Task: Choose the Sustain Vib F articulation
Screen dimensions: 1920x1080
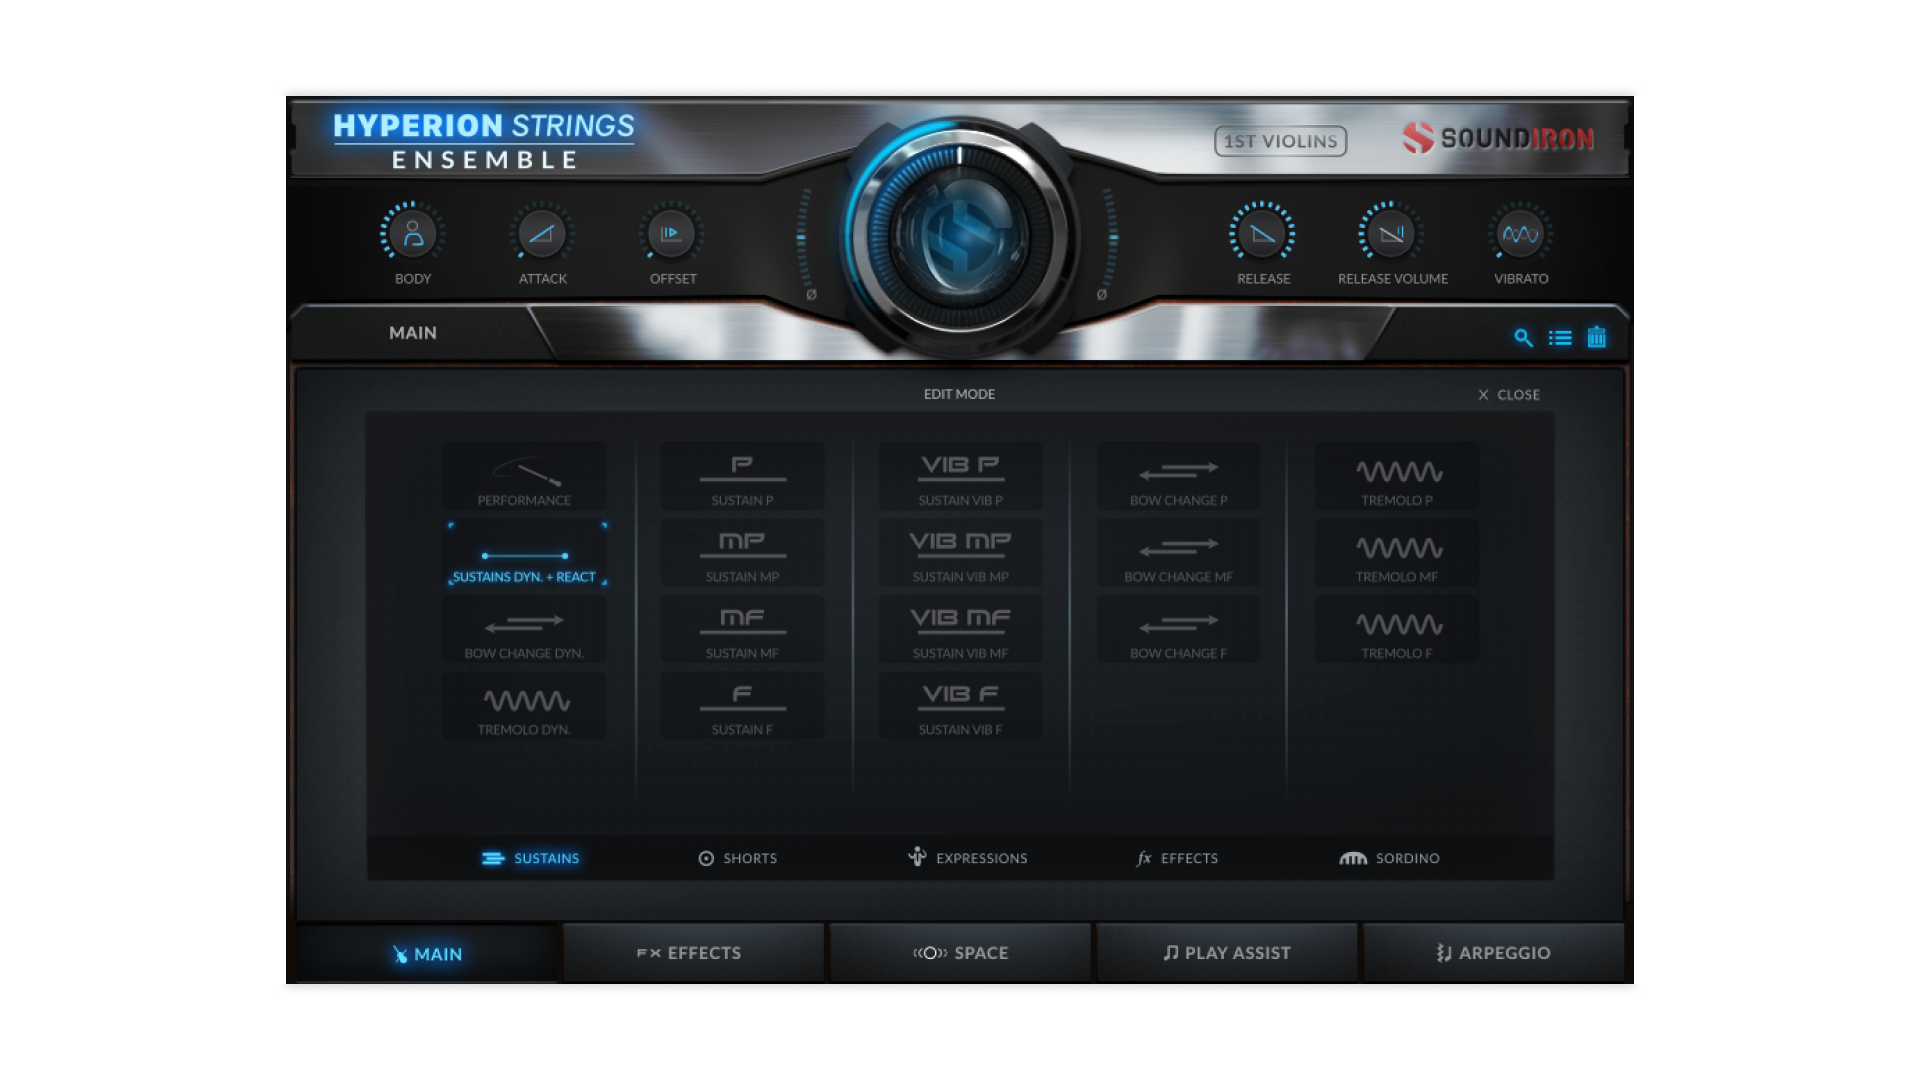Action: tap(960, 707)
